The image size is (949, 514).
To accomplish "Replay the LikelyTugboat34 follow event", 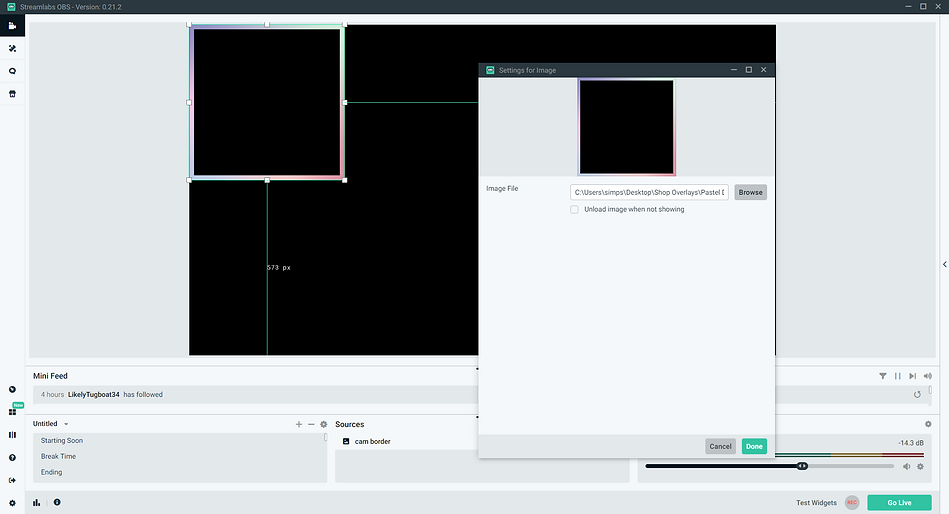I will (x=917, y=395).
